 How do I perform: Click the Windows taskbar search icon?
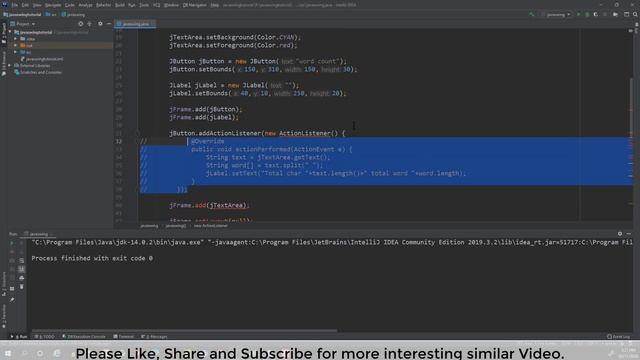pyautogui.click(x=24, y=353)
